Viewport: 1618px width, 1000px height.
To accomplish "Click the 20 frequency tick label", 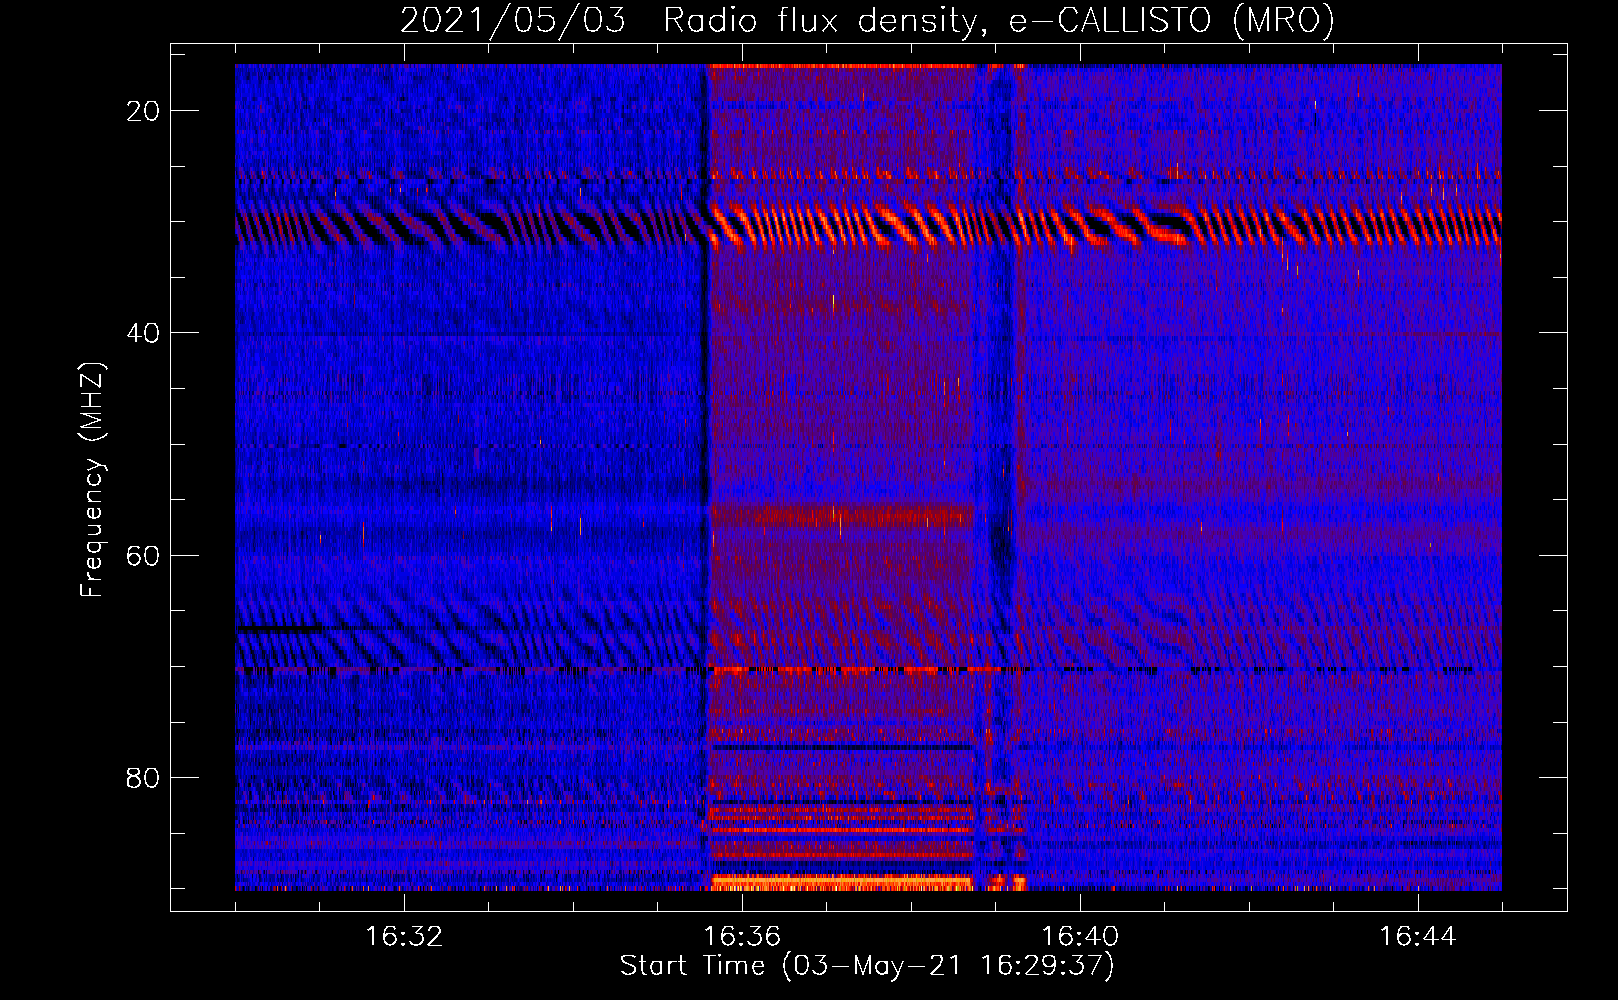I will 143,111.
